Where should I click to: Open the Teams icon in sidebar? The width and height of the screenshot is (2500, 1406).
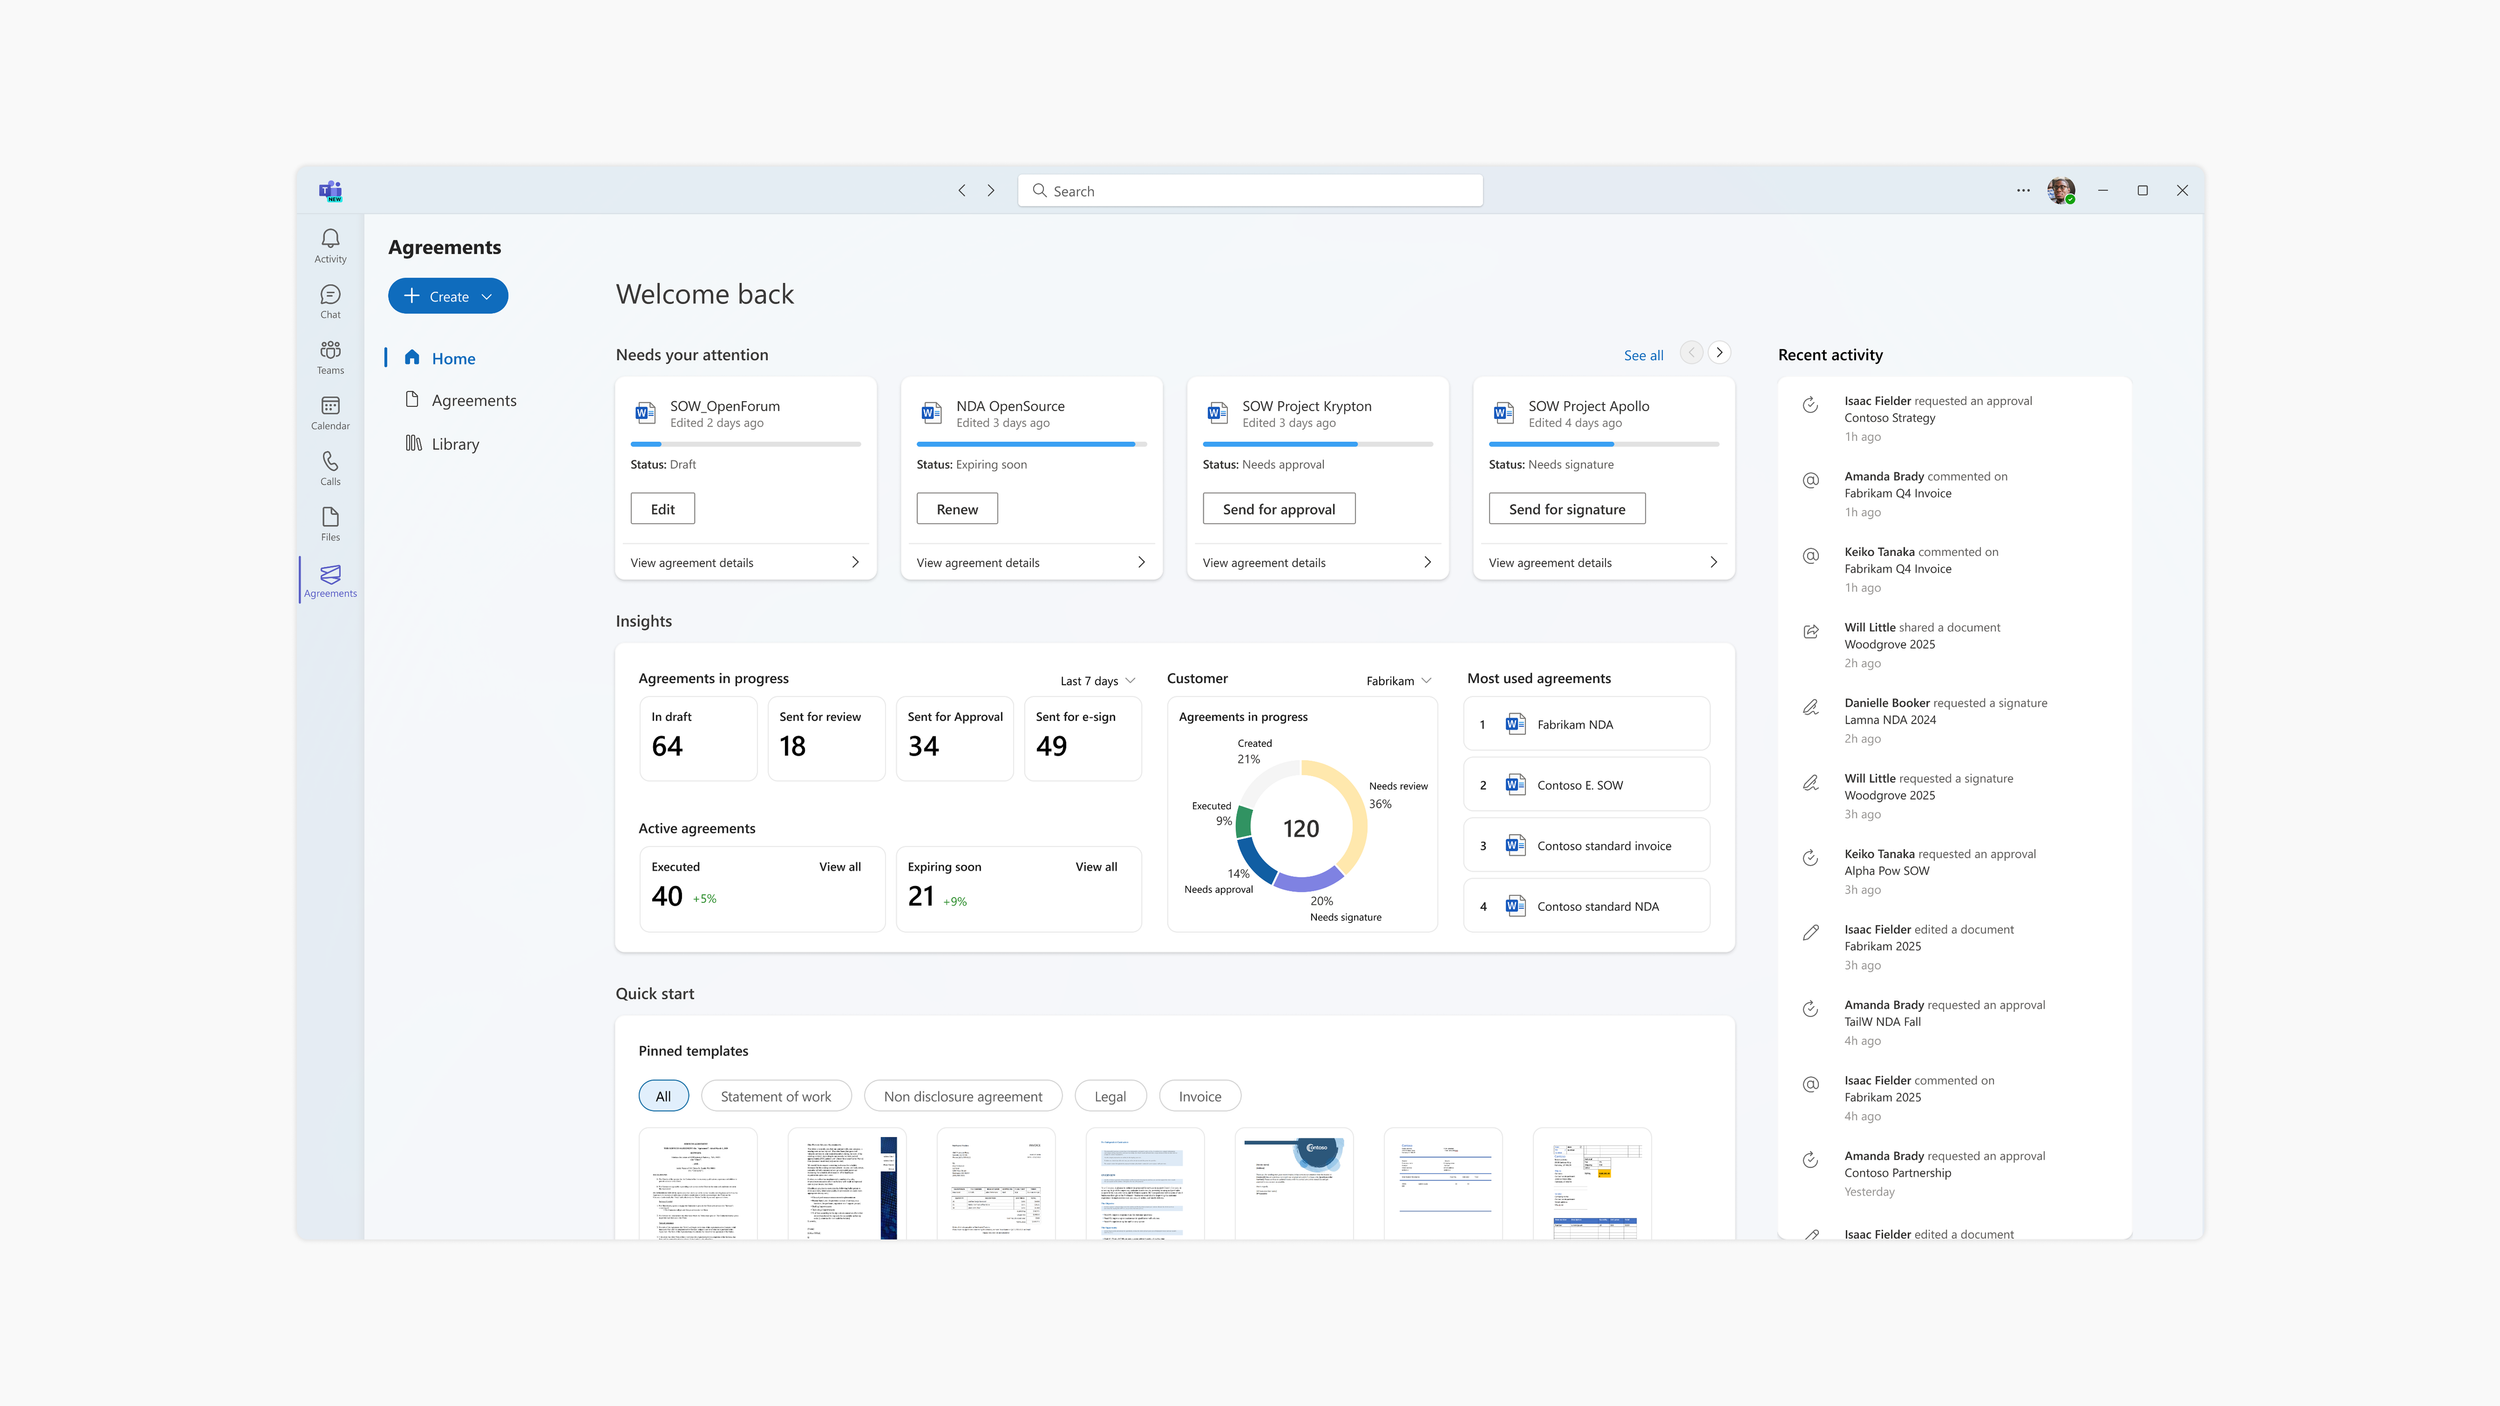(330, 357)
